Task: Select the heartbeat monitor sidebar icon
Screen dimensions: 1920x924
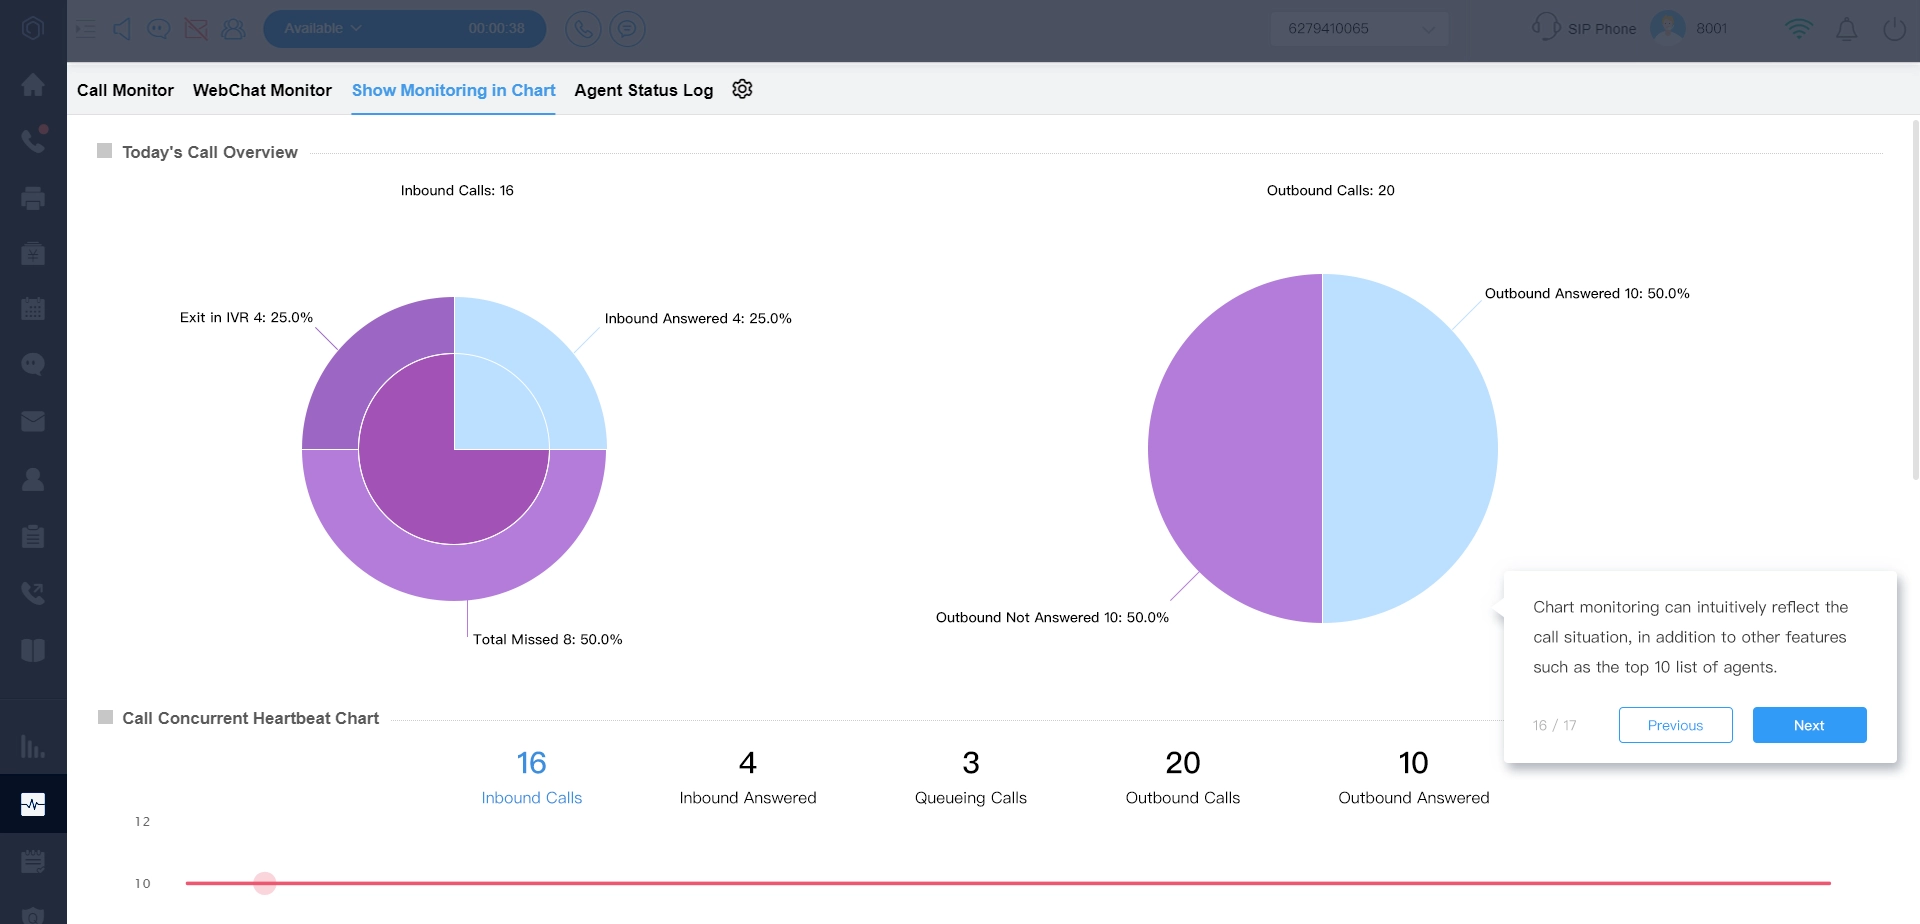Action: pos(33,804)
